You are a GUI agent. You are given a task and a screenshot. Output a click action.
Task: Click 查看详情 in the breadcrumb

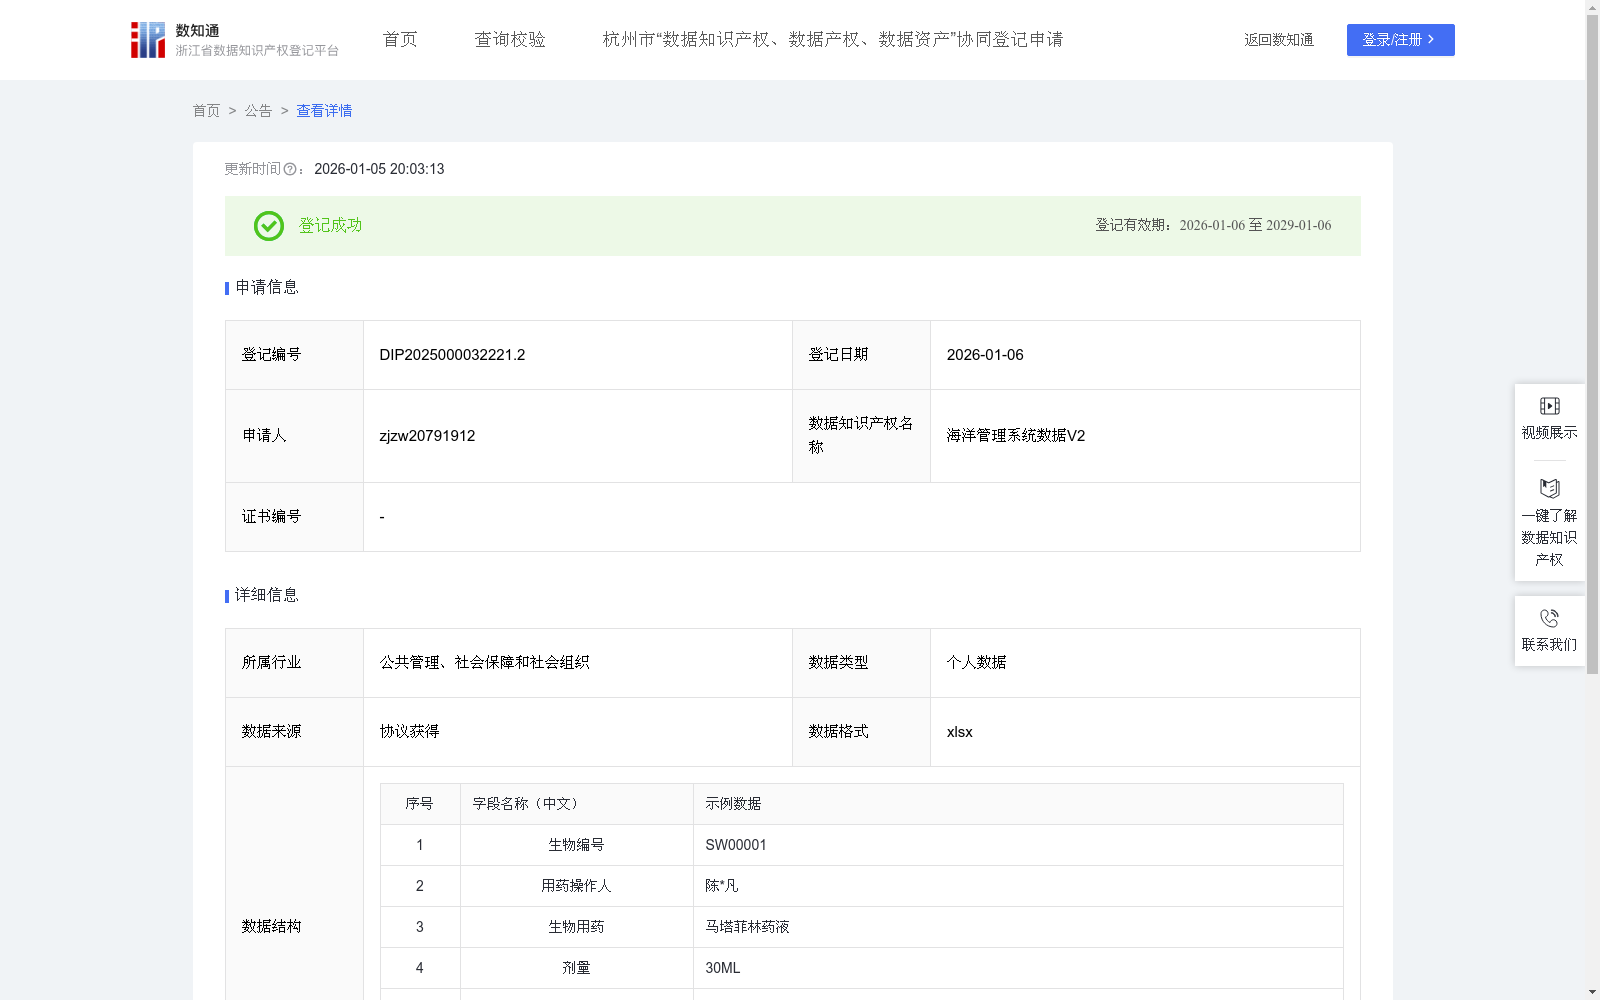coord(324,111)
